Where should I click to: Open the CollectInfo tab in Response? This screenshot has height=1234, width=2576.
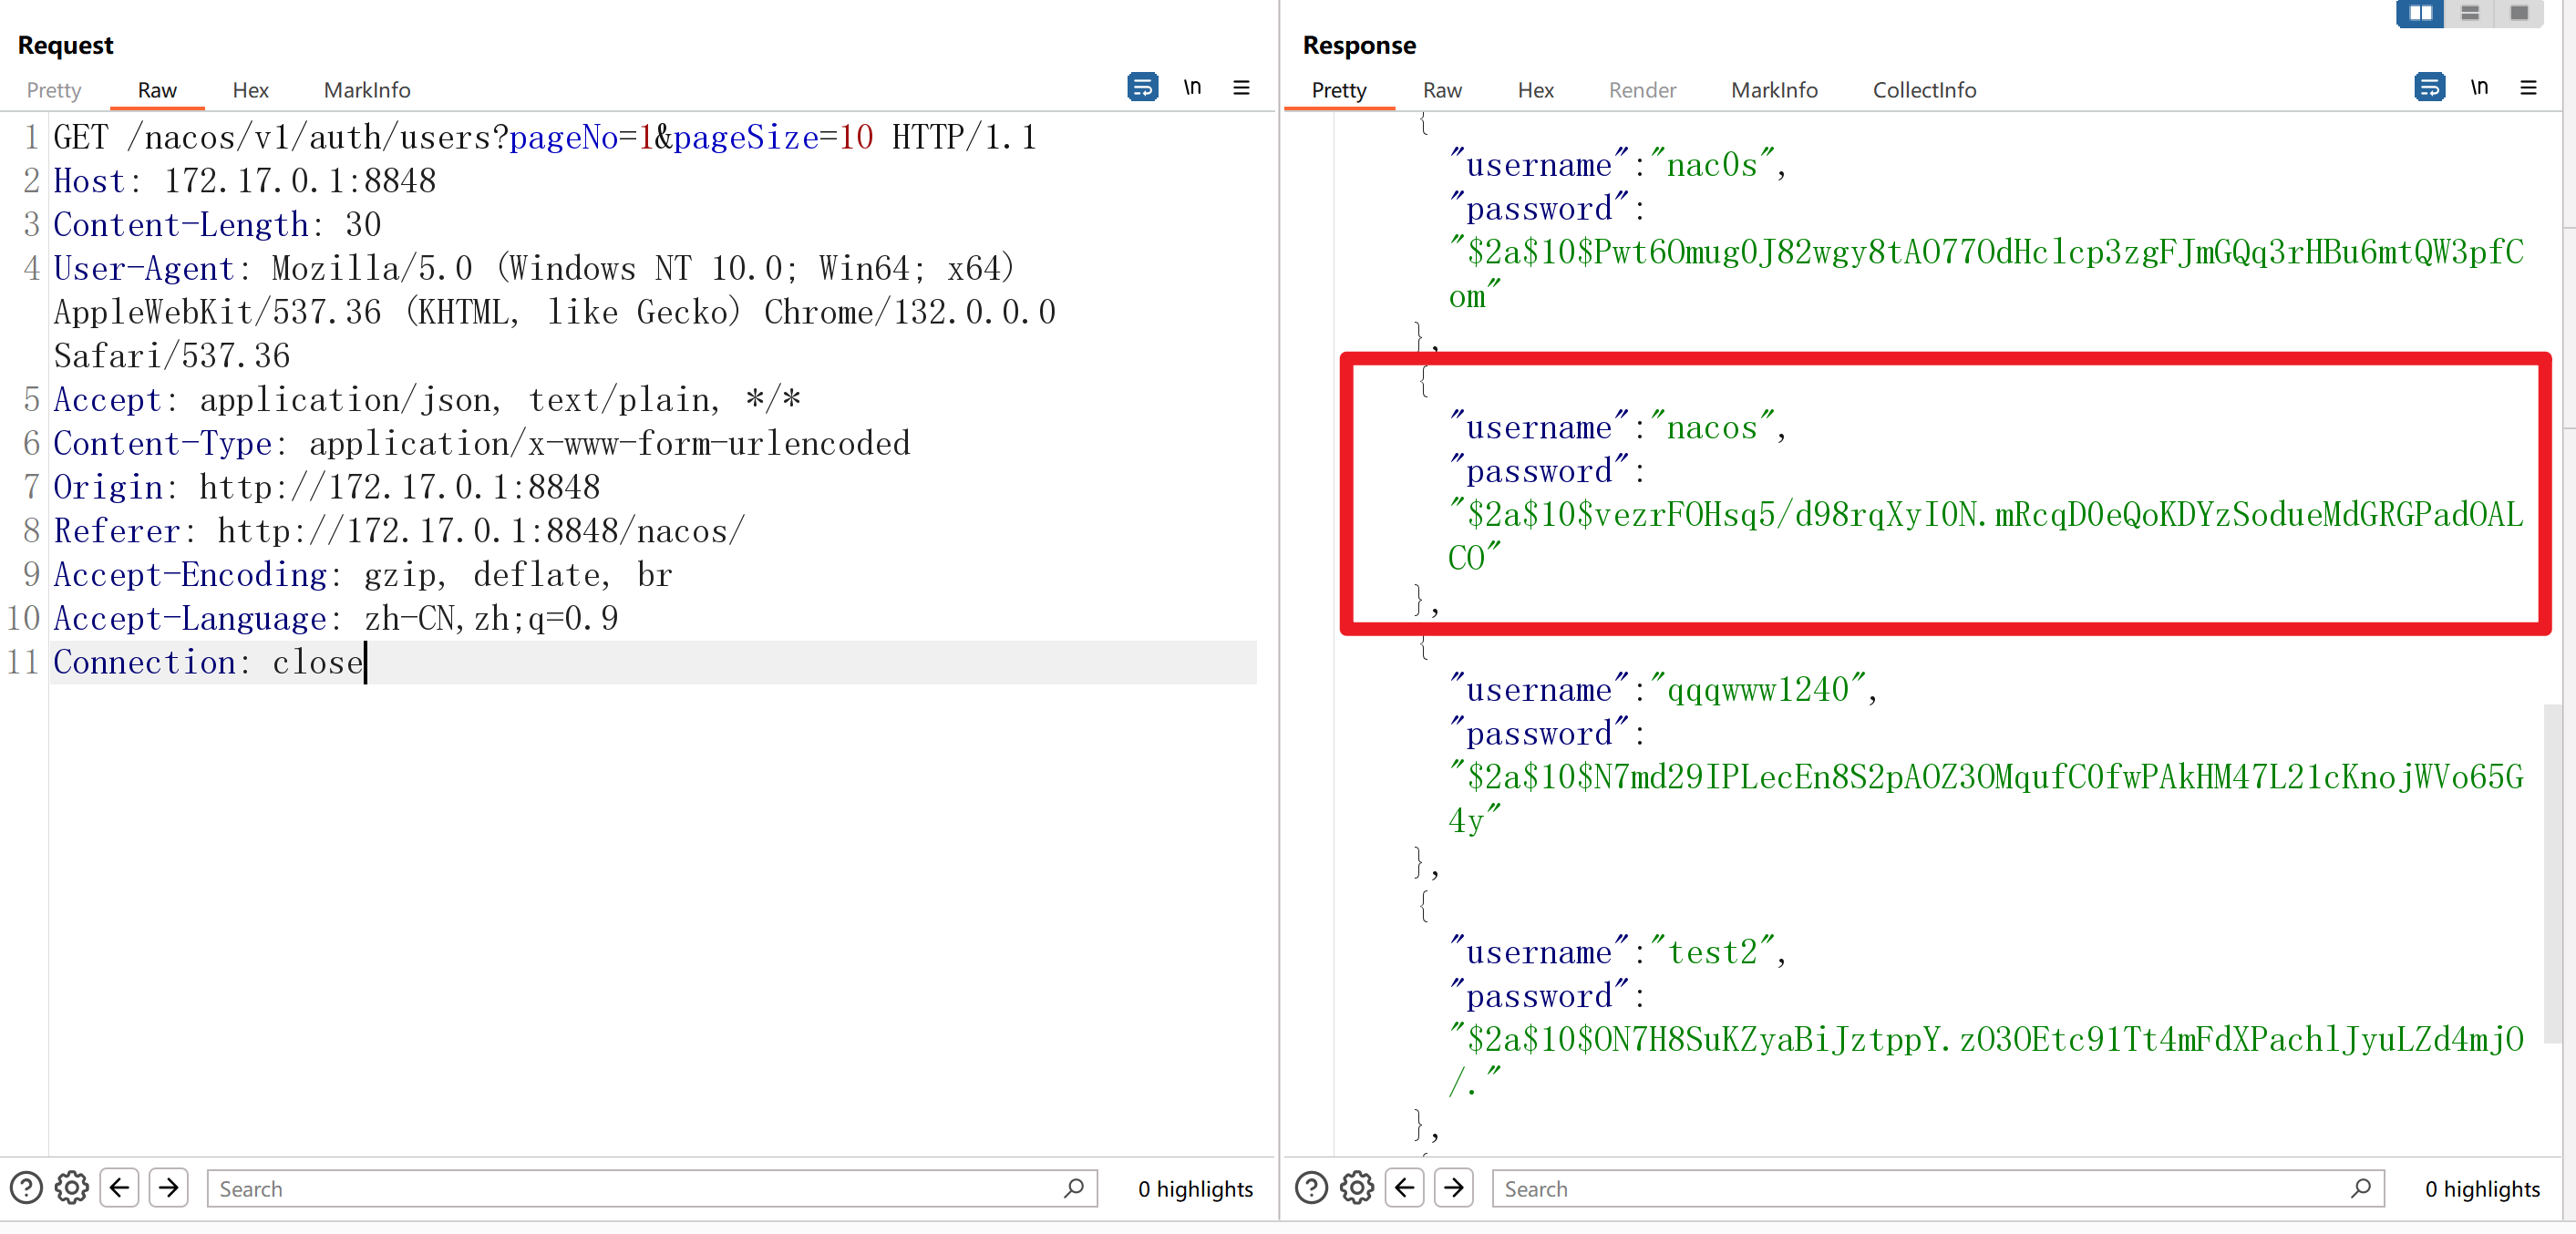click(x=1924, y=90)
